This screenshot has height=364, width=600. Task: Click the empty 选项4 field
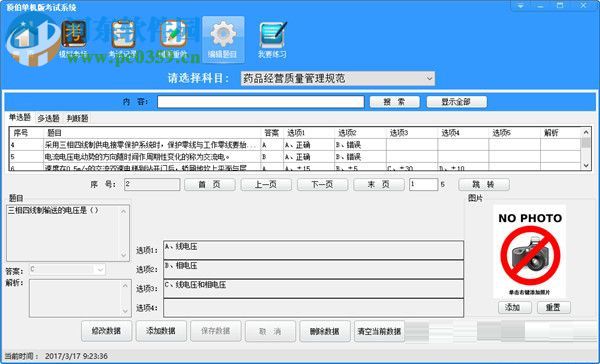313,308
